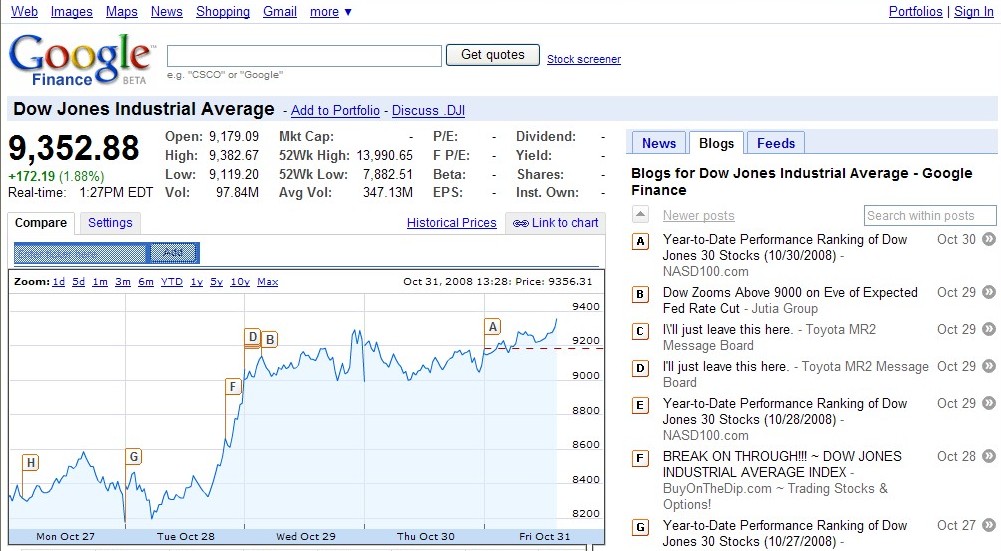
Task: Expand the Oct 30 NASD100.com post arrow
Action: tap(989, 239)
